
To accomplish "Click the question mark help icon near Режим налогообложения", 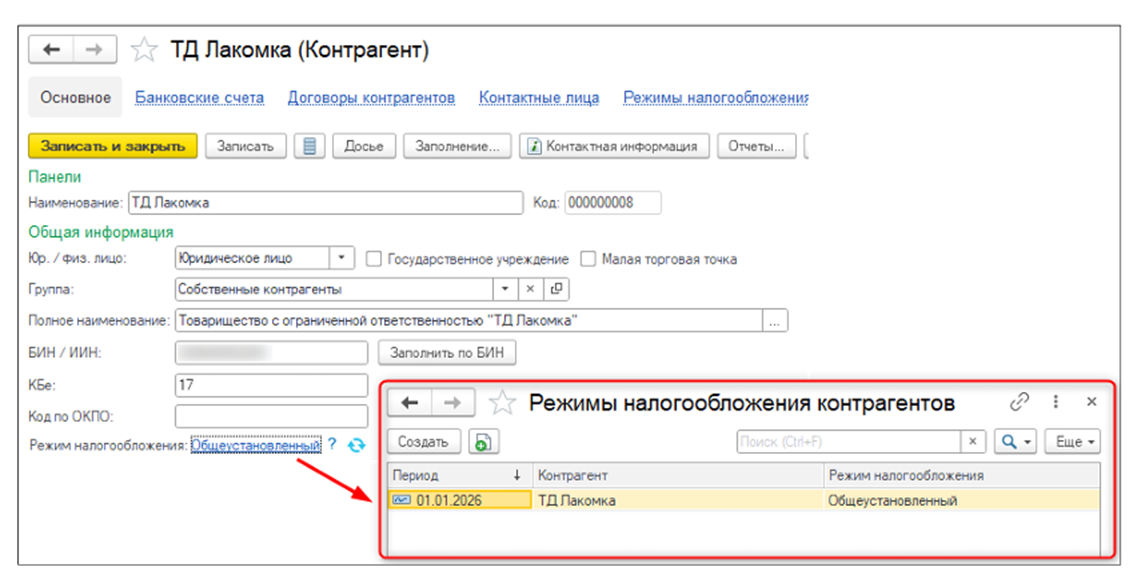I will click(x=332, y=444).
